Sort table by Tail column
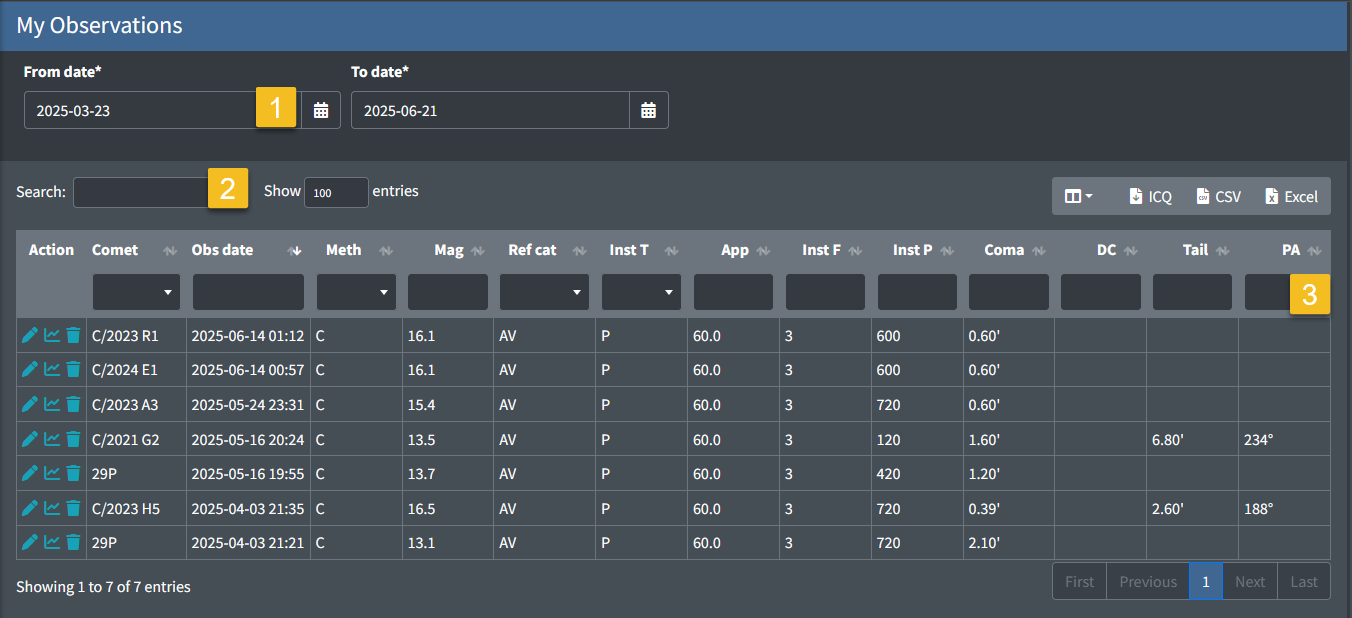 tap(1192, 250)
